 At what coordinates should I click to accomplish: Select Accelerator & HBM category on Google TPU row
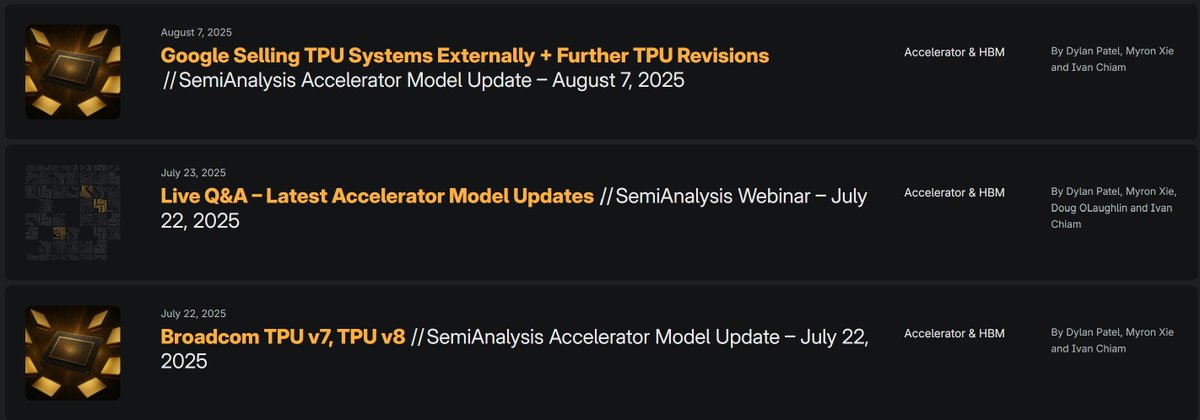pyautogui.click(x=954, y=51)
